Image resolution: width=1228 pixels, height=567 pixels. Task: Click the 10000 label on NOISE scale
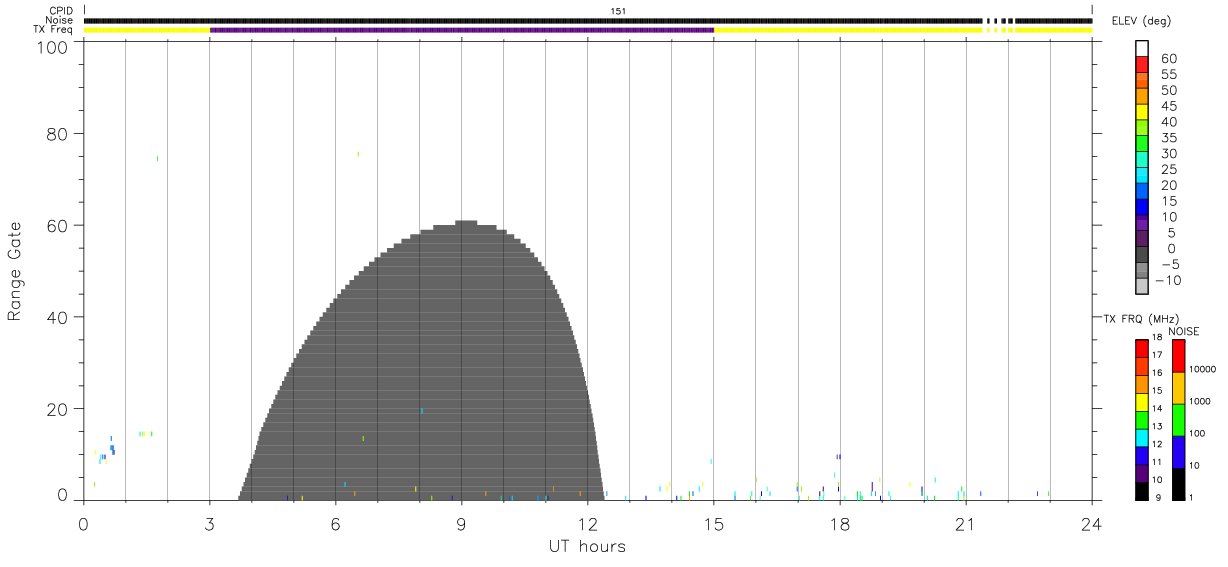[x=1205, y=369]
